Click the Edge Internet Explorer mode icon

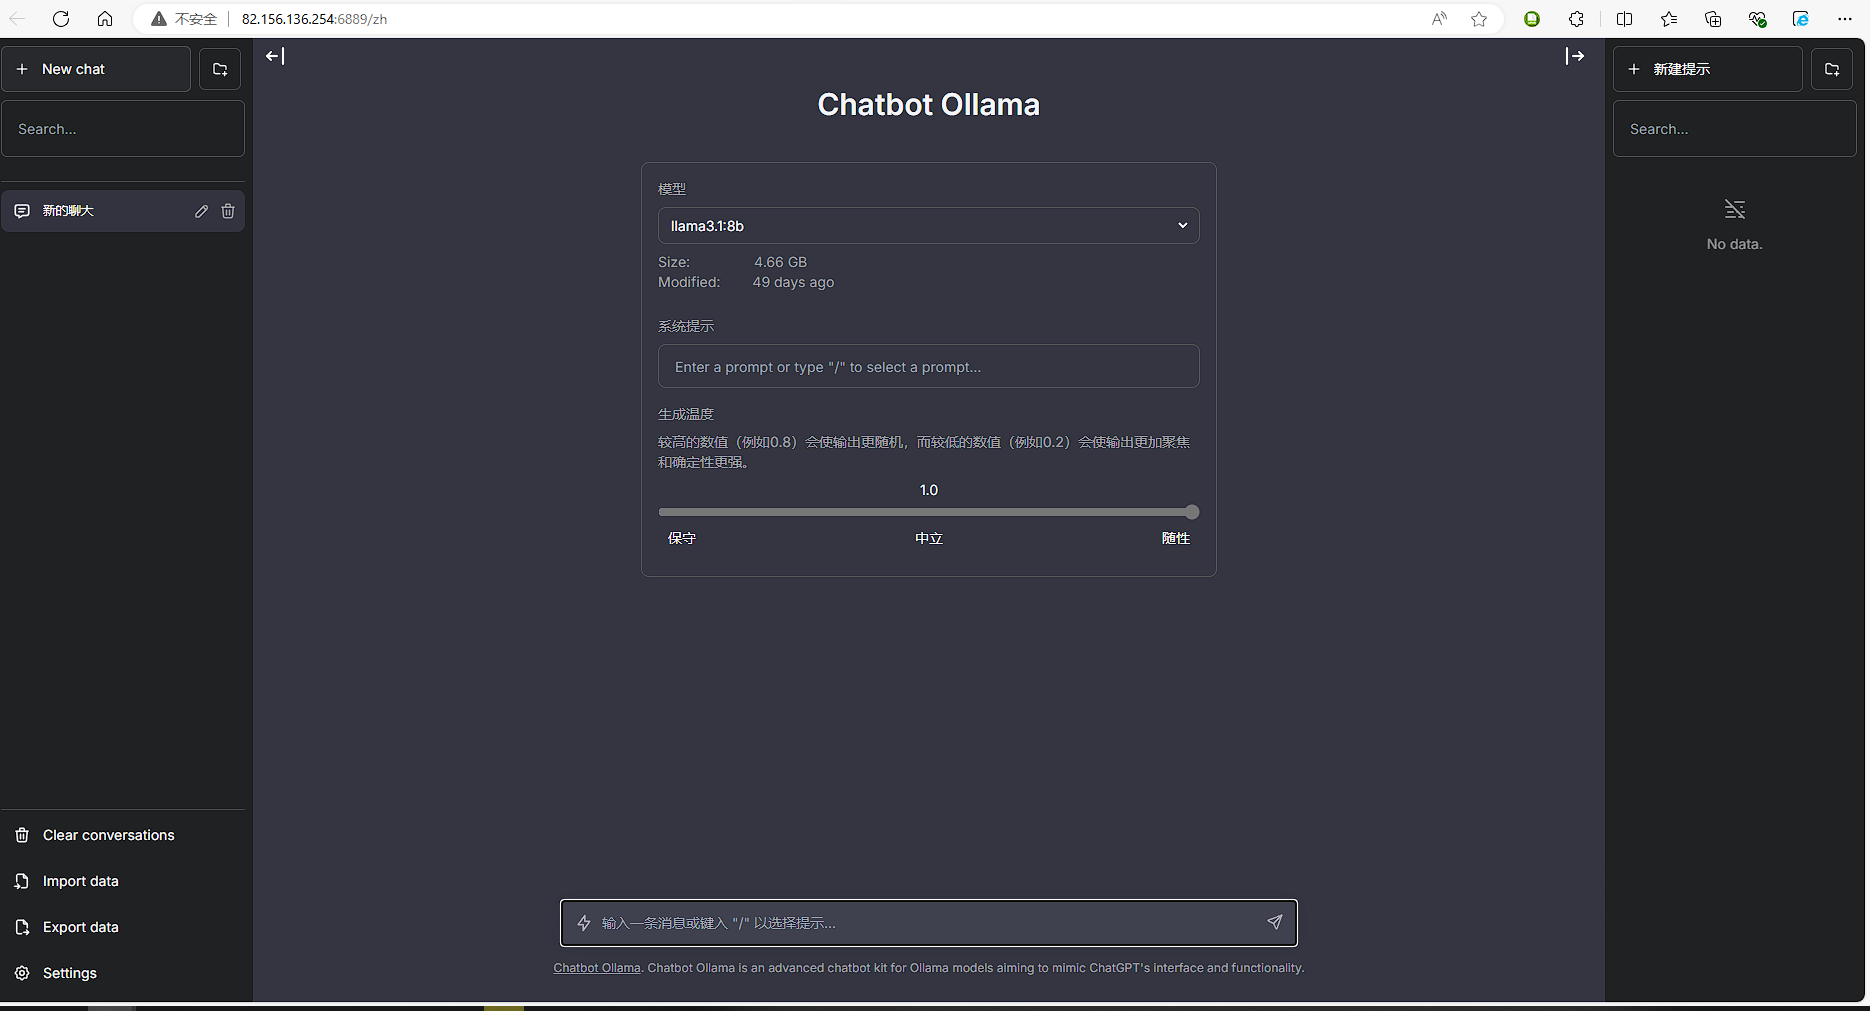tap(1801, 19)
